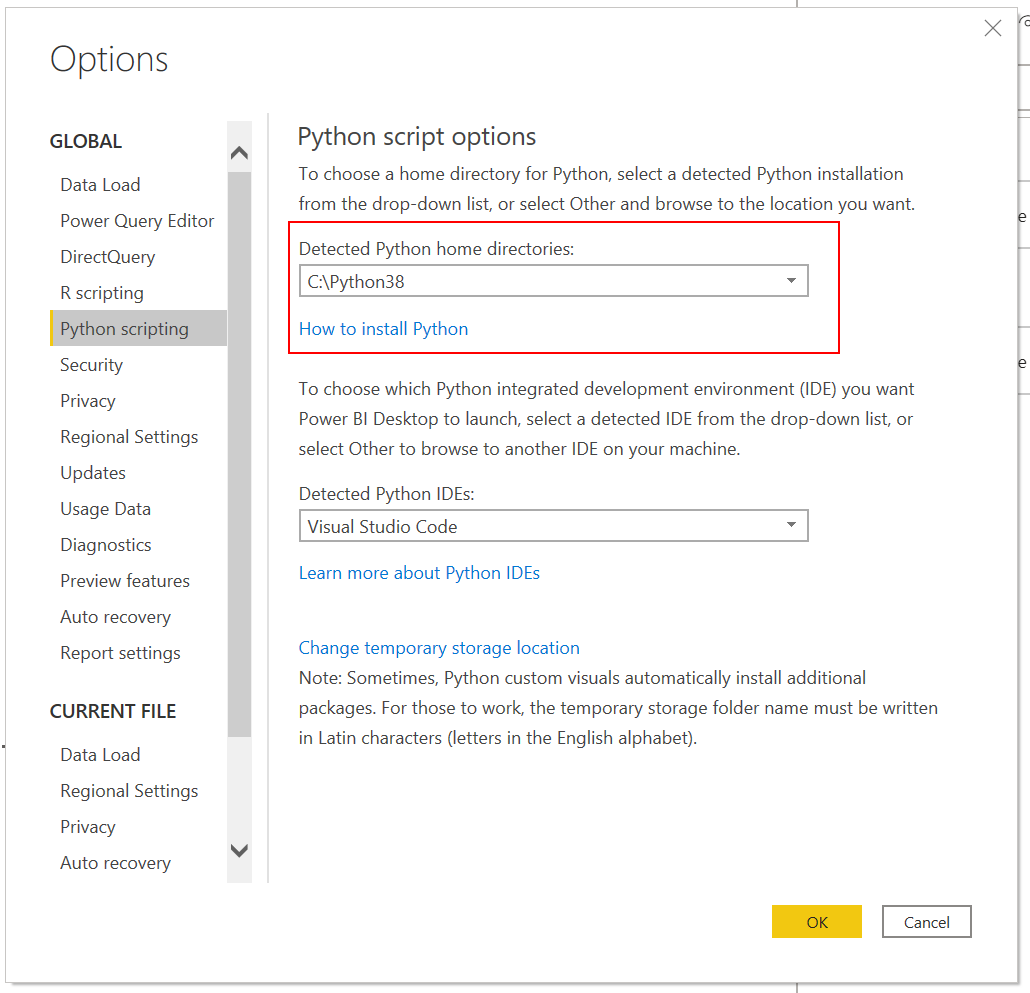The width and height of the screenshot is (1030, 993).
Task: Show the Preview features page
Action: 125,581
